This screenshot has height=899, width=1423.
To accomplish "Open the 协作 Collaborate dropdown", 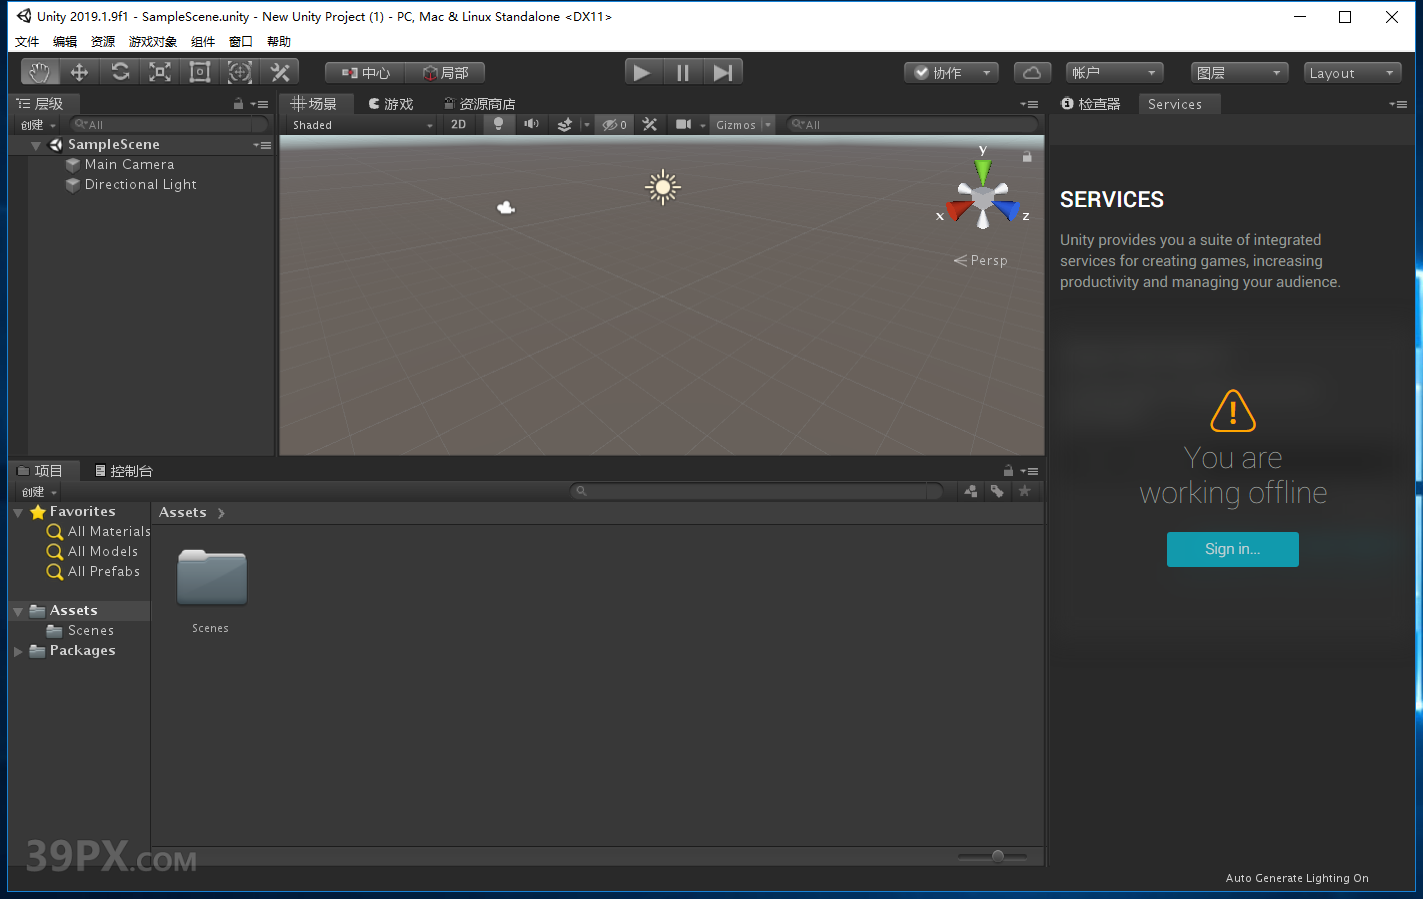I will click(x=951, y=73).
